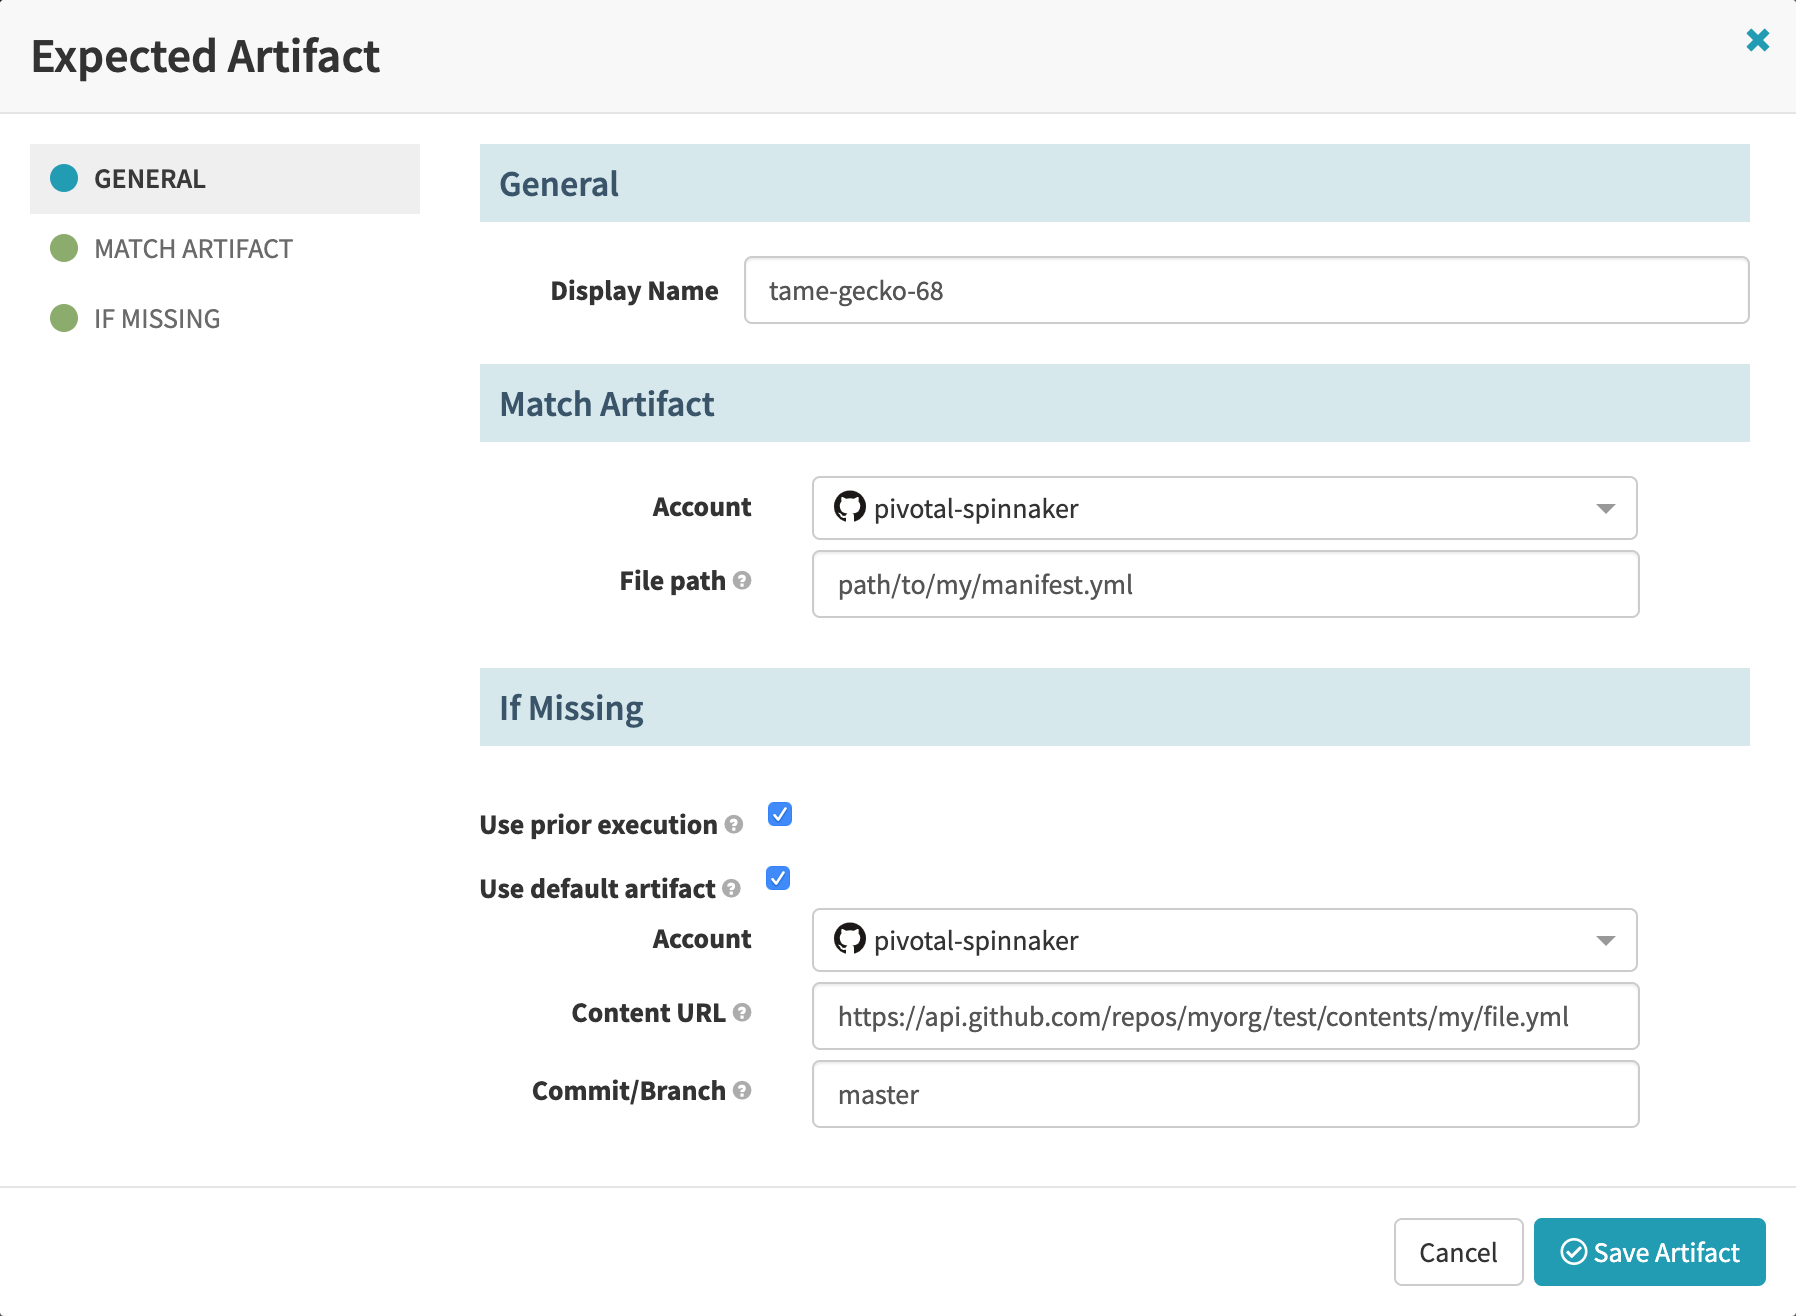
Task: Click the Cancel button
Action: point(1458,1252)
